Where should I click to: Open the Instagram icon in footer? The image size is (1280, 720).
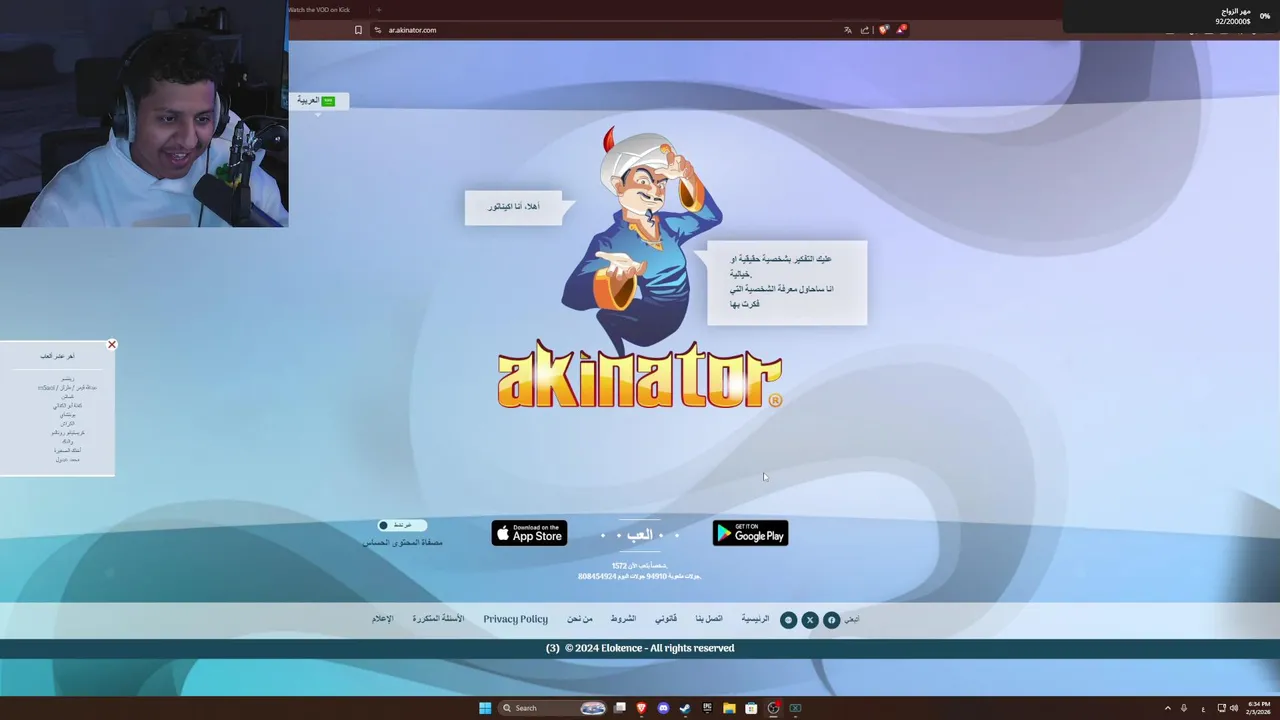(788, 620)
